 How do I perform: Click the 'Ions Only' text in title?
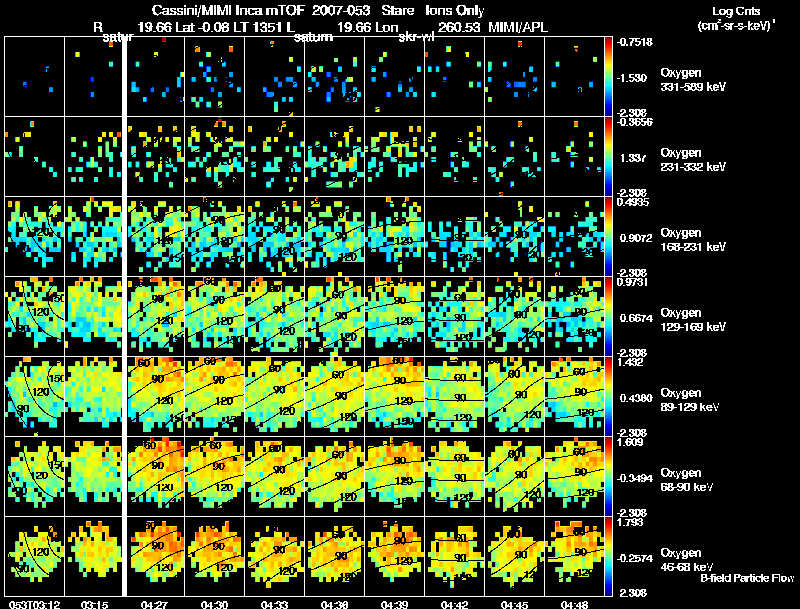pyautogui.click(x=455, y=11)
